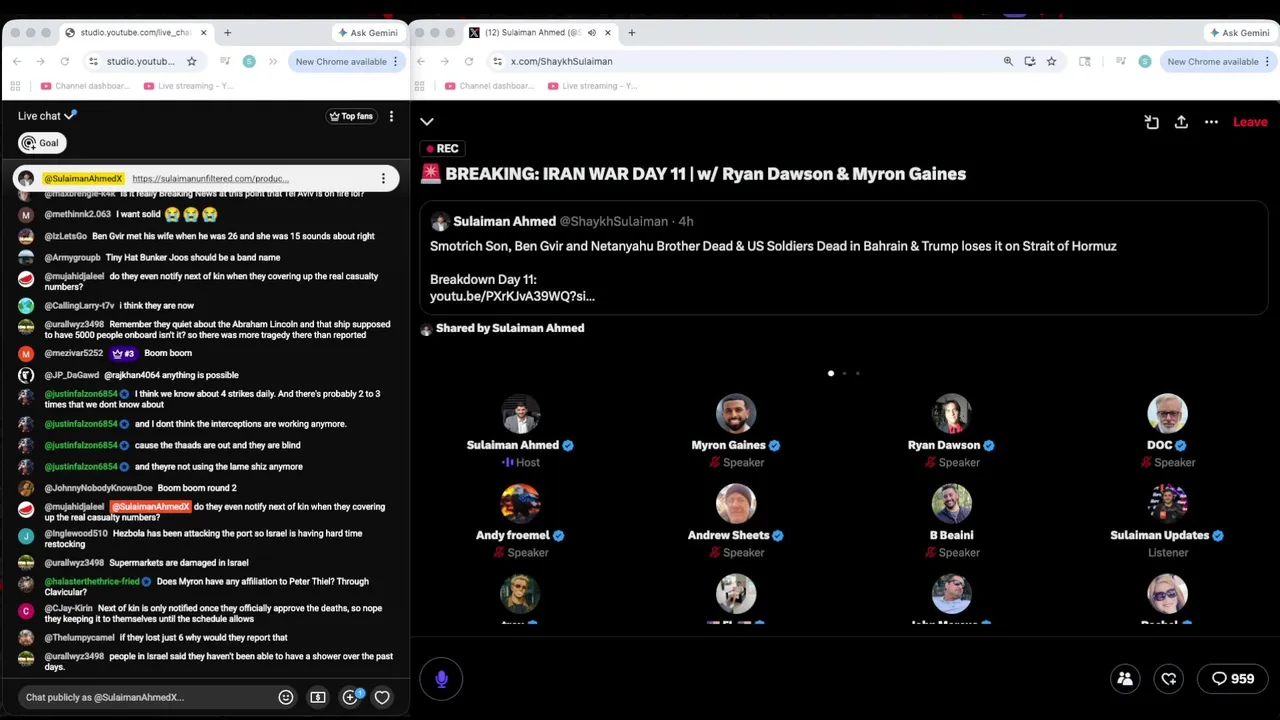The height and width of the screenshot is (720, 1280).
Task: Open Channel dashboard bookmark in YouTube Studio window
Action: tap(88, 86)
